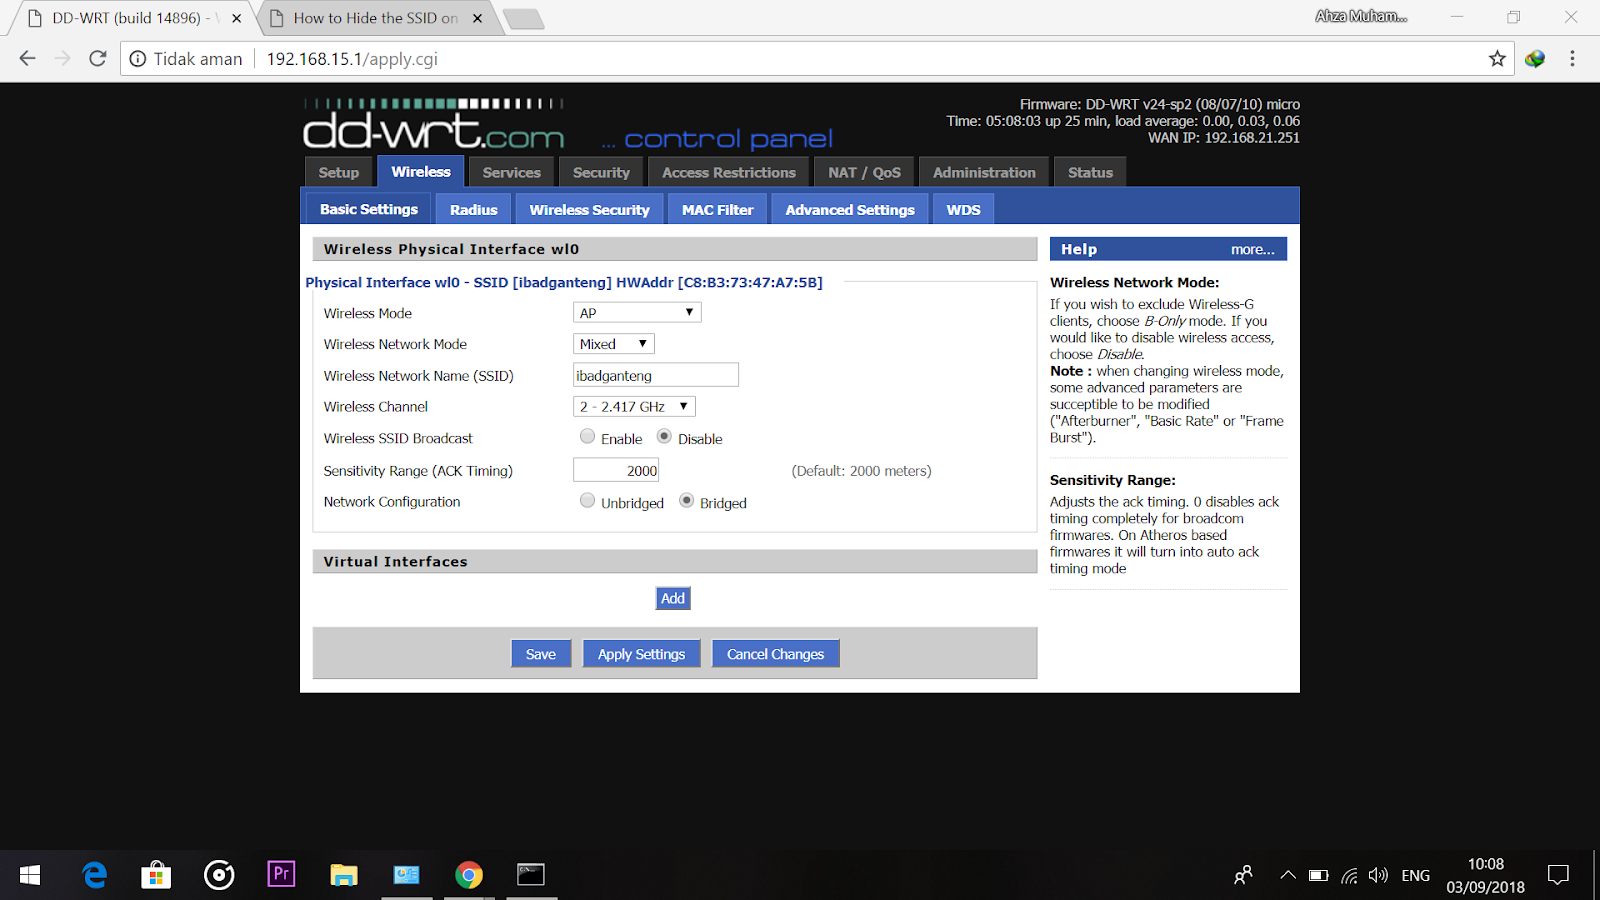Click the more... help link
The width and height of the screenshot is (1600, 900).
click(x=1252, y=248)
